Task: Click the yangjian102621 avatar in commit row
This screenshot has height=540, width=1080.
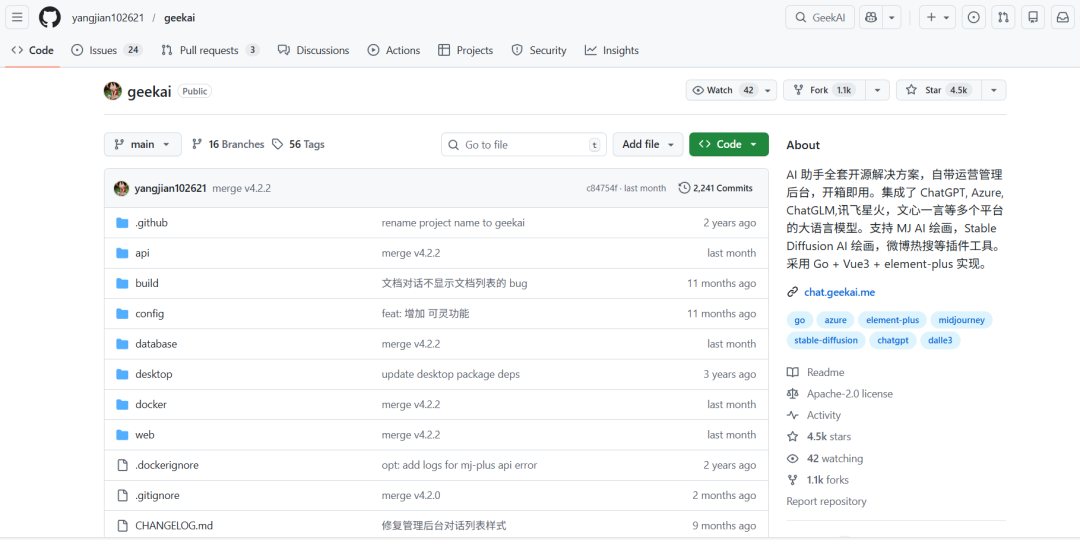Action: (x=121, y=188)
